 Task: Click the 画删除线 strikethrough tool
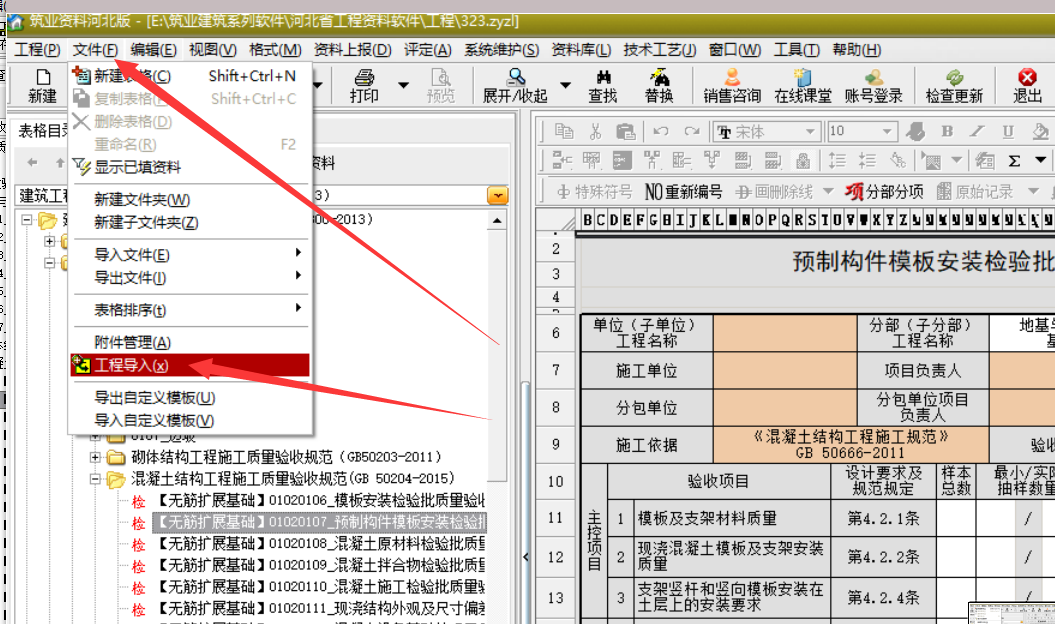(774, 192)
